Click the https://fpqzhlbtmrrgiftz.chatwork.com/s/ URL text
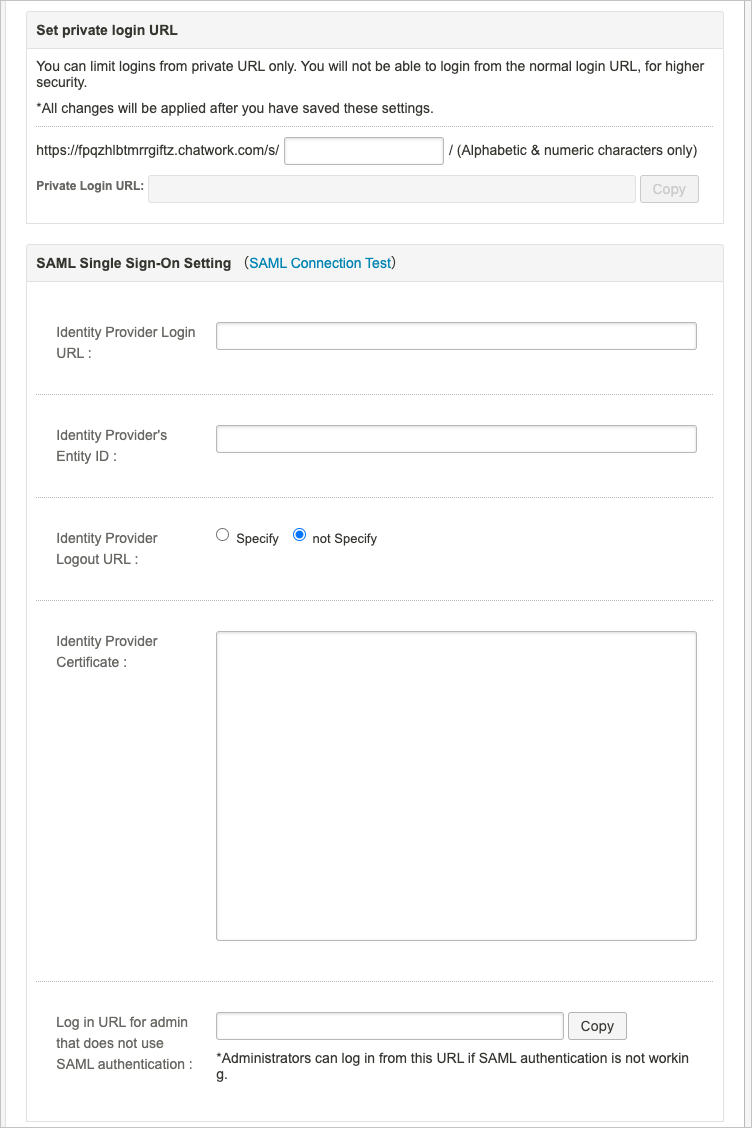The width and height of the screenshot is (752, 1128). tap(155, 150)
